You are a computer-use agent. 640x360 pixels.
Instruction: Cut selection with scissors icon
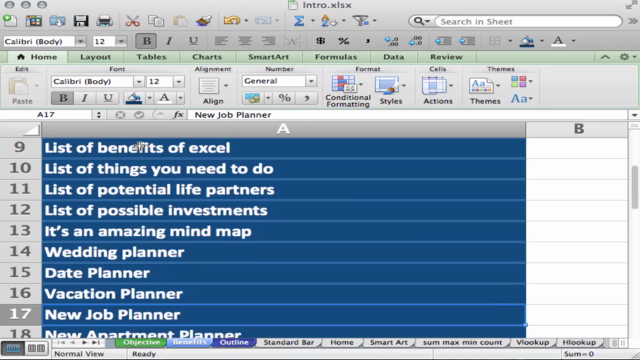132,20
